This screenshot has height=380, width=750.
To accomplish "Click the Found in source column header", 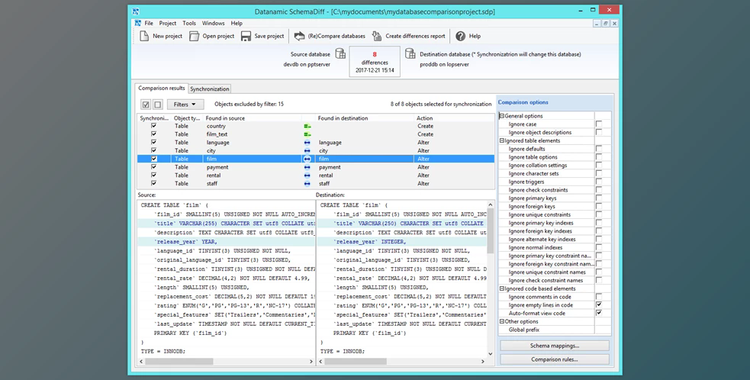I will coord(252,118).
